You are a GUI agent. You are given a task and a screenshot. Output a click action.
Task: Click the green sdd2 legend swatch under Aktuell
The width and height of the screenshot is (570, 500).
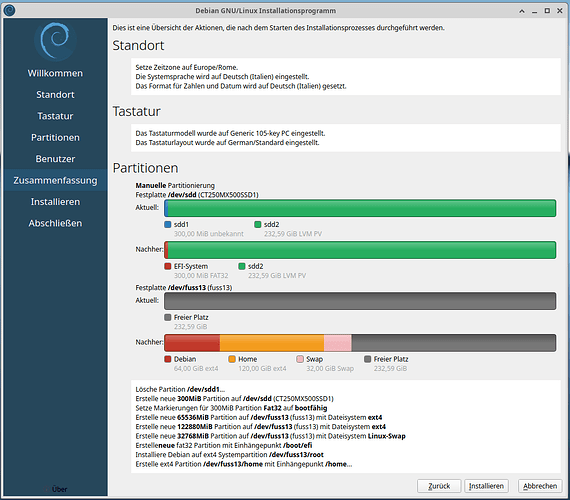[x=258, y=224]
